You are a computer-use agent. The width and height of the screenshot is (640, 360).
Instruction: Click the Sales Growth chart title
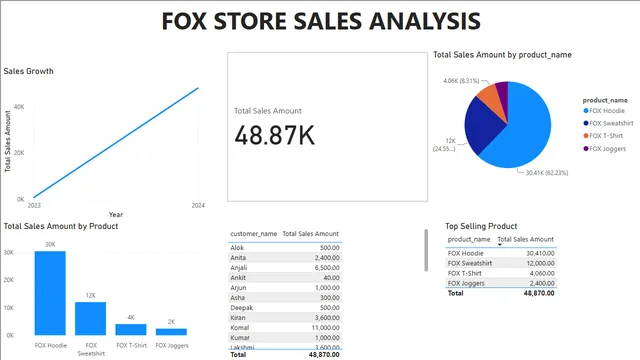click(29, 71)
